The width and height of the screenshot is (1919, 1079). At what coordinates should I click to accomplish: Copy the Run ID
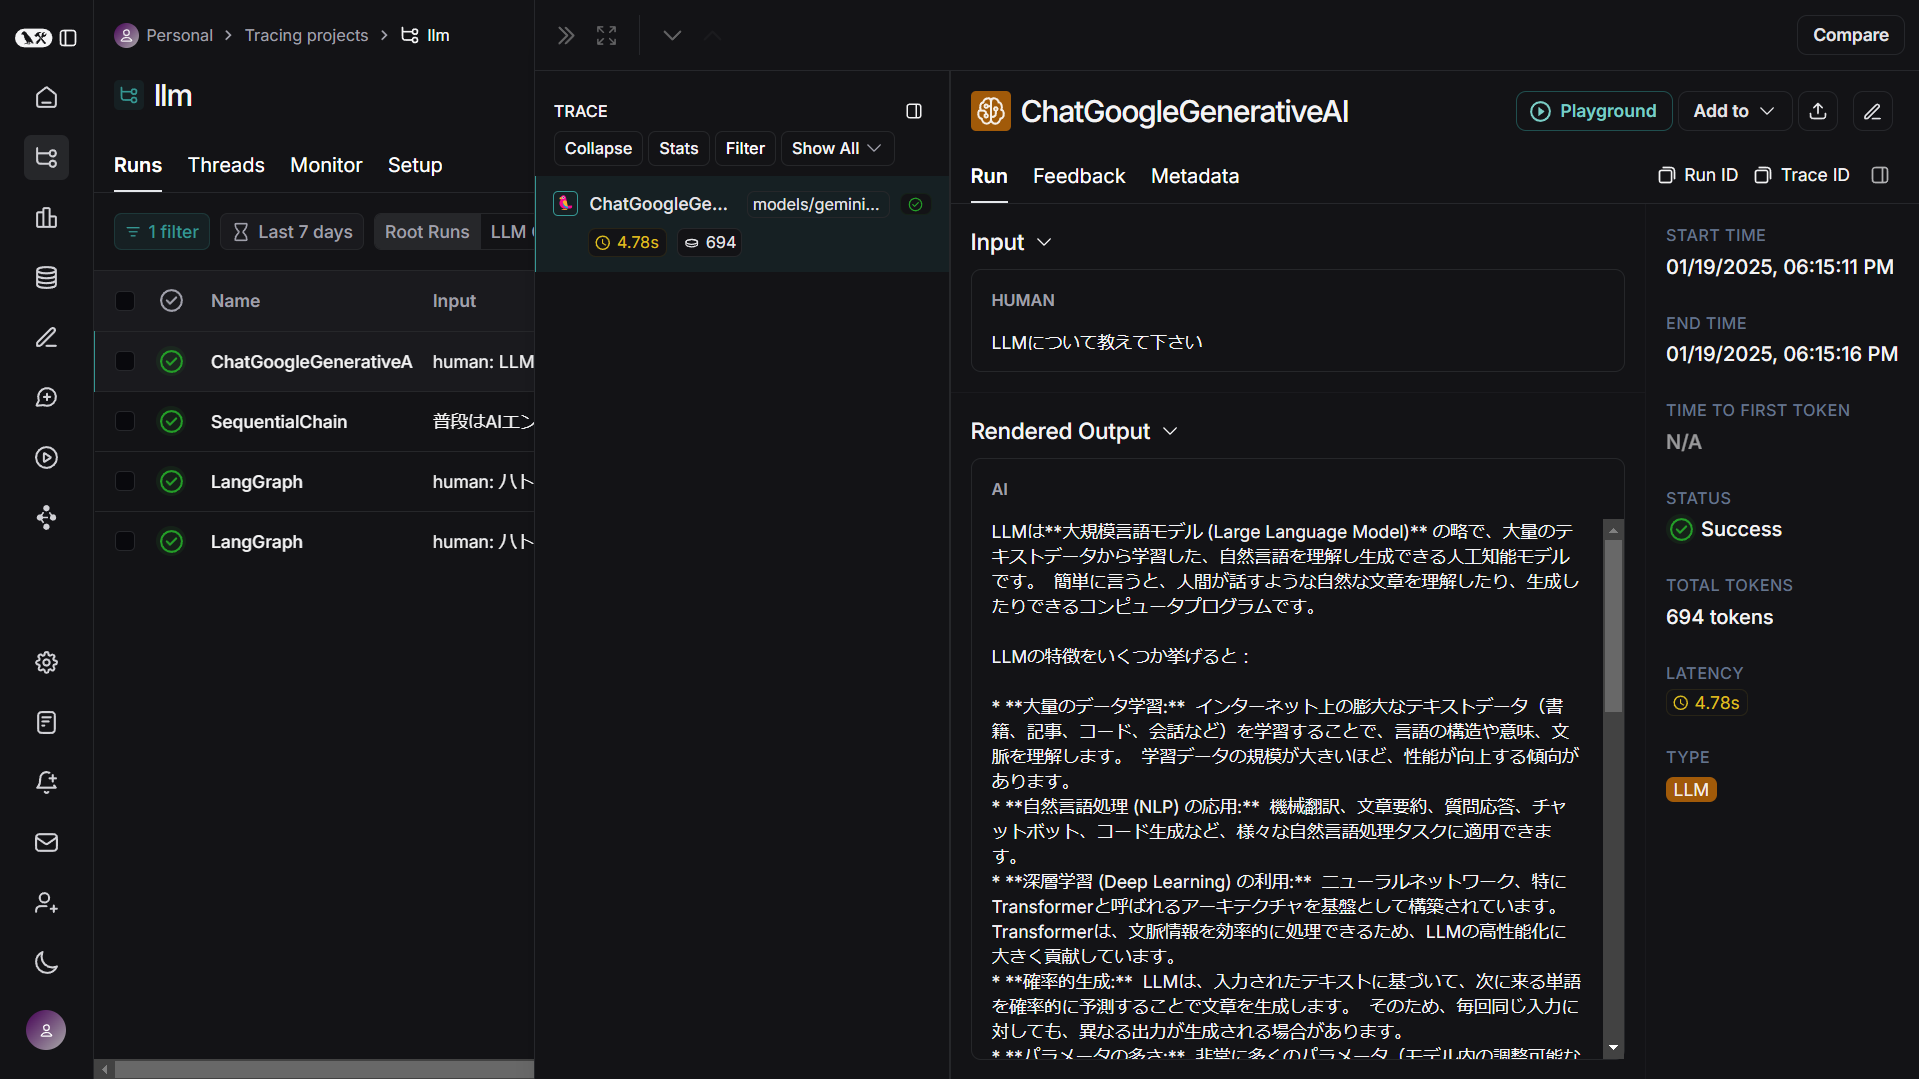[x=1698, y=175]
